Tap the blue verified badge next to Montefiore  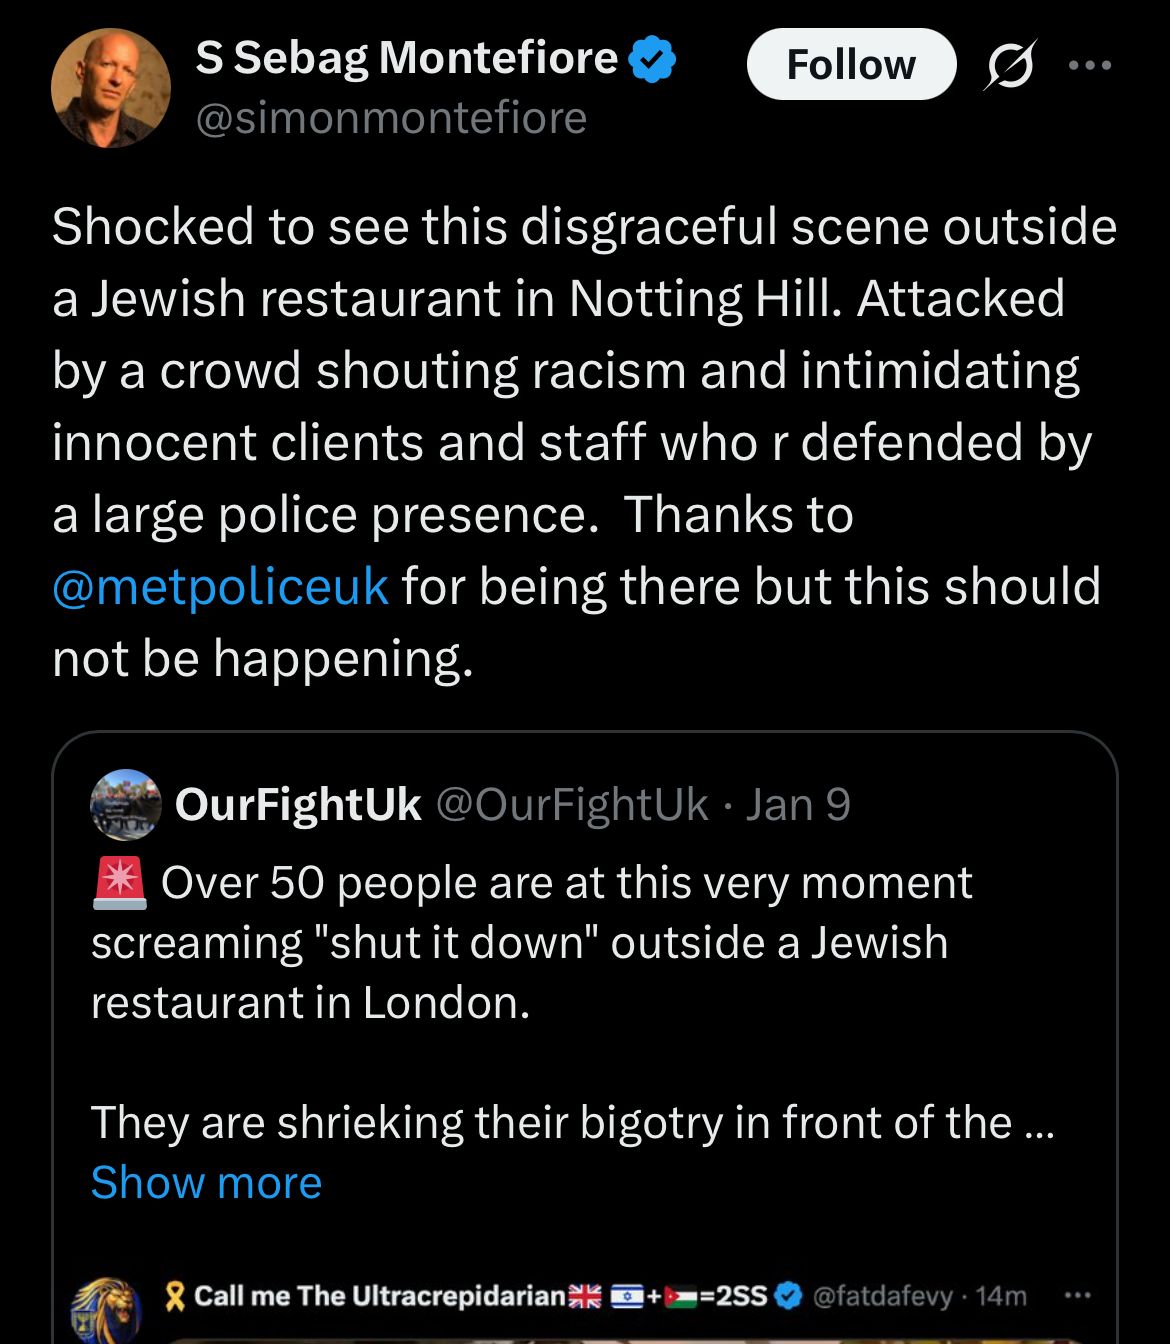coord(653,60)
